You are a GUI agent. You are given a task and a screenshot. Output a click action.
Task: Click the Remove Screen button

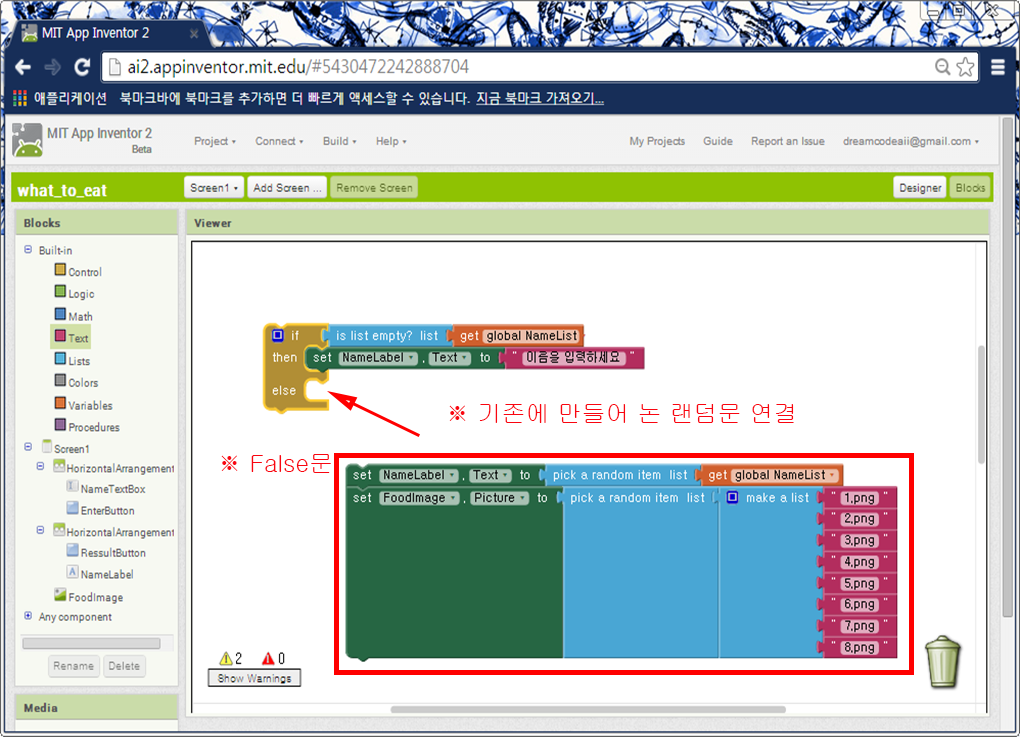pos(374,187)
